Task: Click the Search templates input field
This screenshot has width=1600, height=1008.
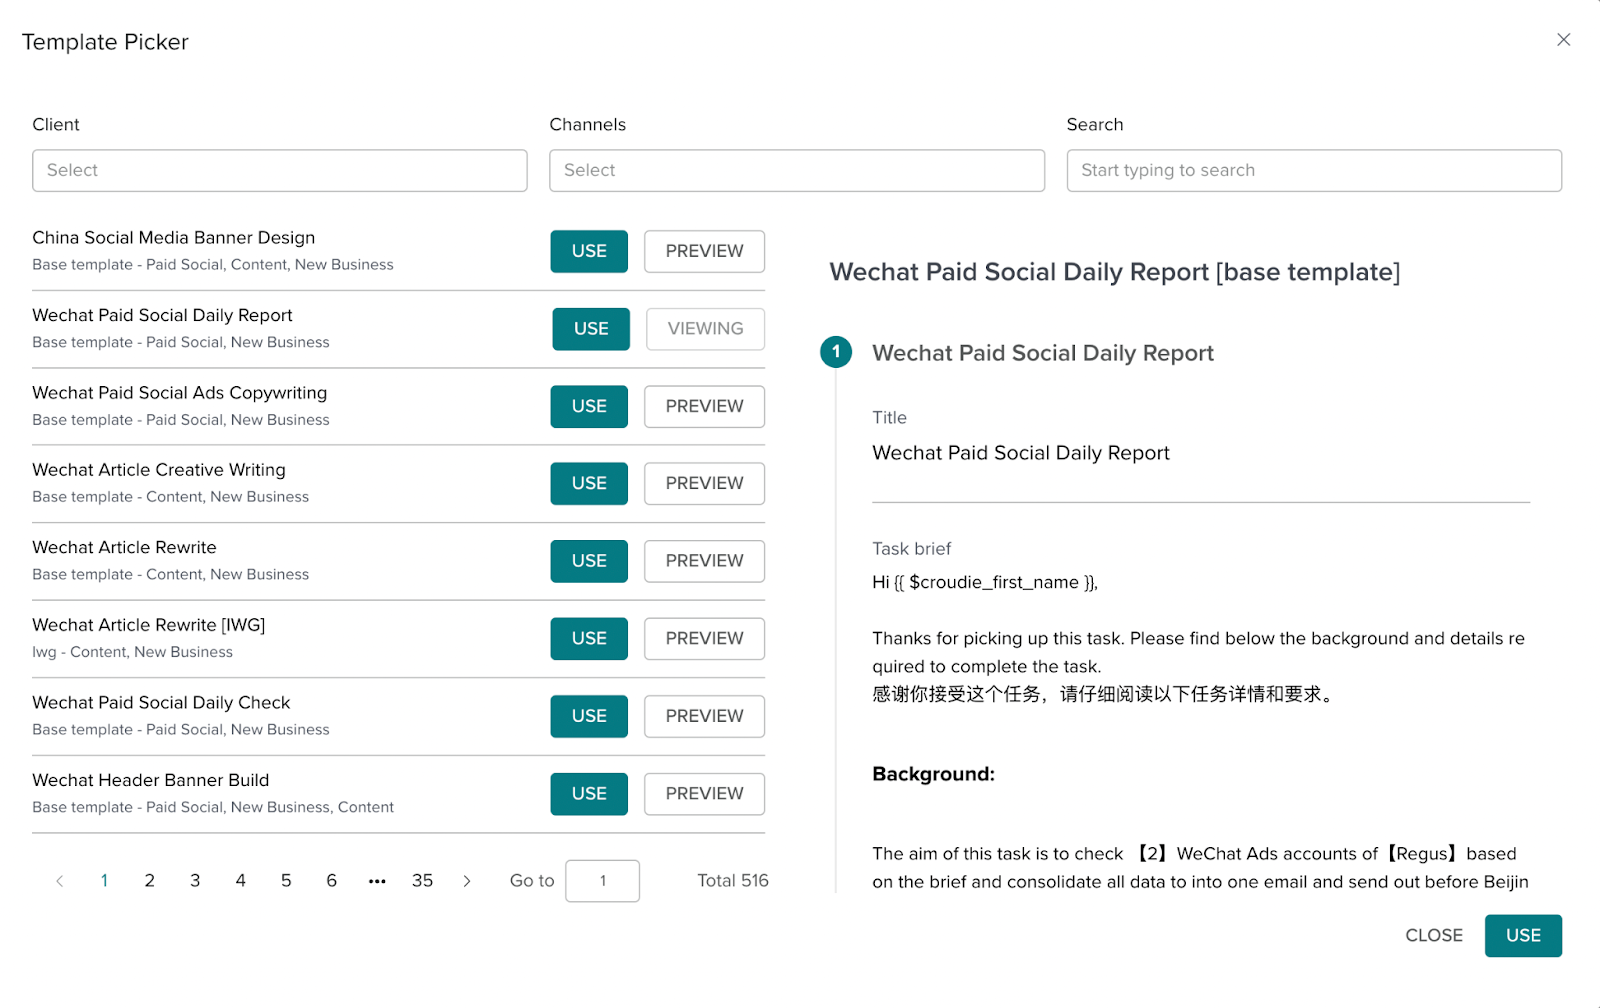Action: coord(1314,170)
